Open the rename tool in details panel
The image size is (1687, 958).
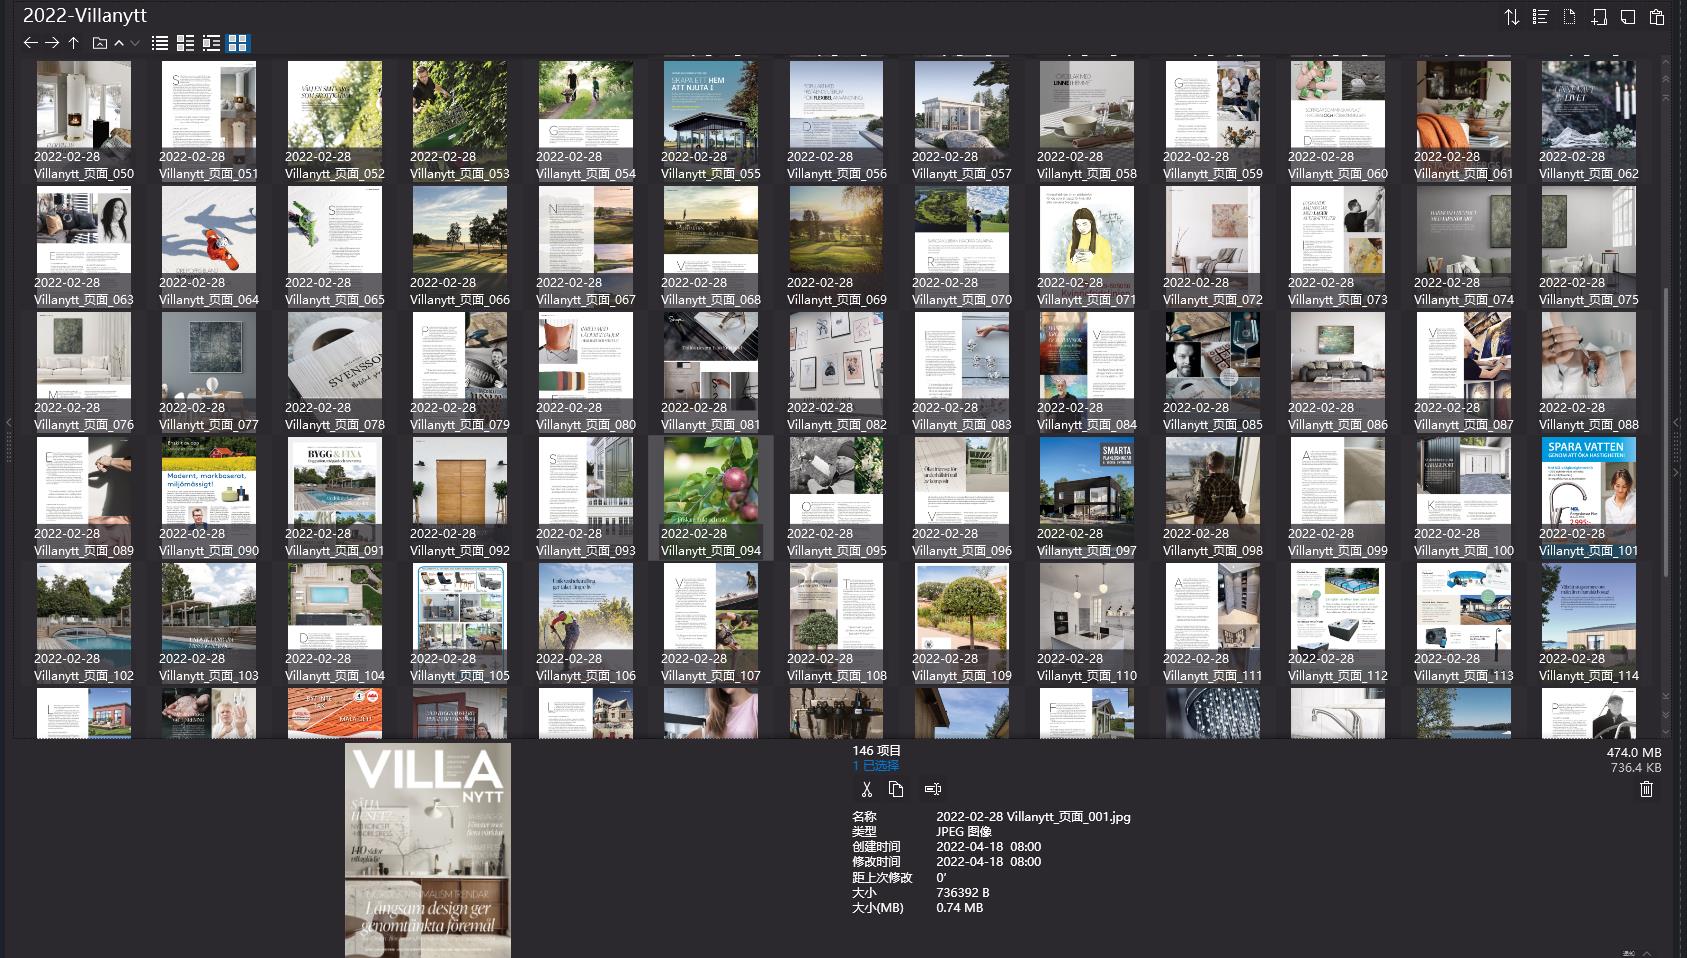click(x=932, y=790)
